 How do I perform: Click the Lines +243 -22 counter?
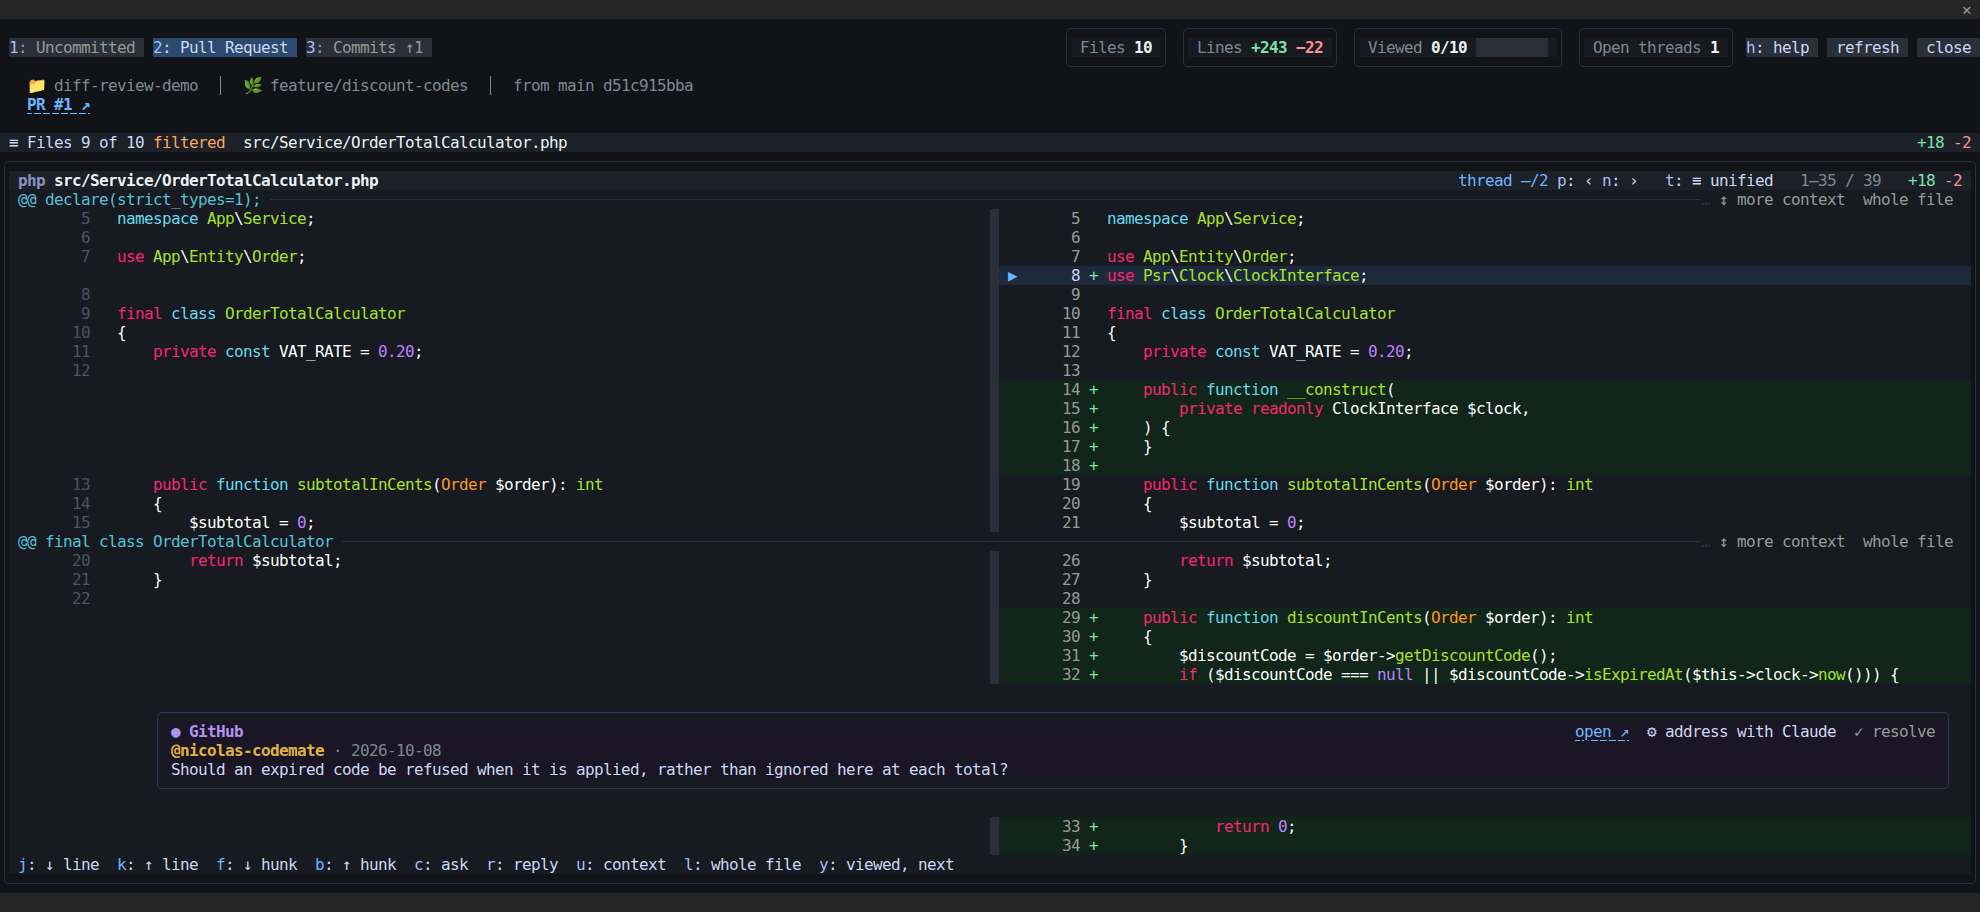[x=1260, y=47]
